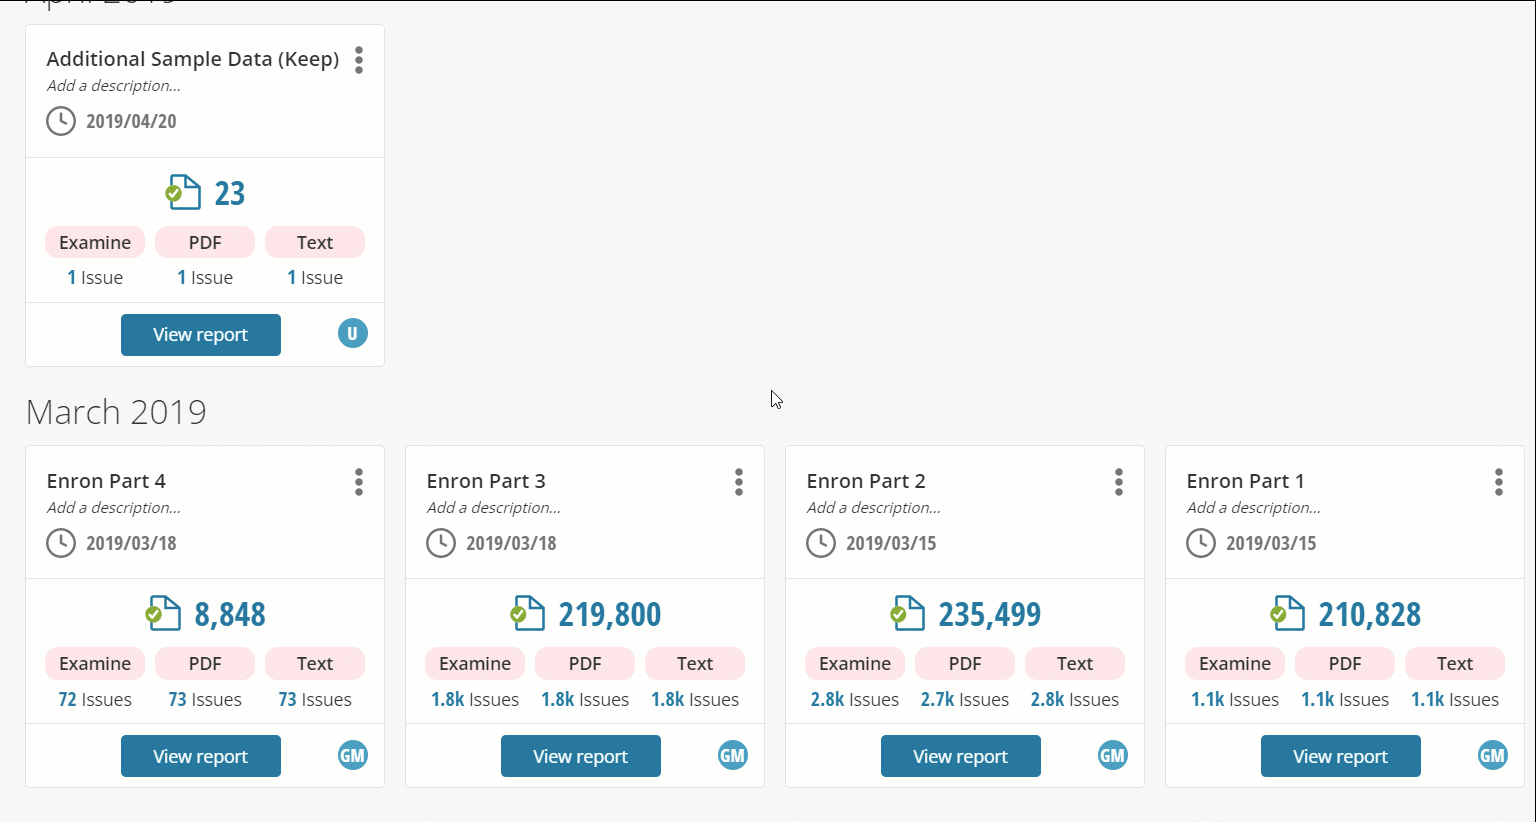1536x822 pixels.
Task: Select Text tag on Additional Sample Data card
Action: [315, 243]
